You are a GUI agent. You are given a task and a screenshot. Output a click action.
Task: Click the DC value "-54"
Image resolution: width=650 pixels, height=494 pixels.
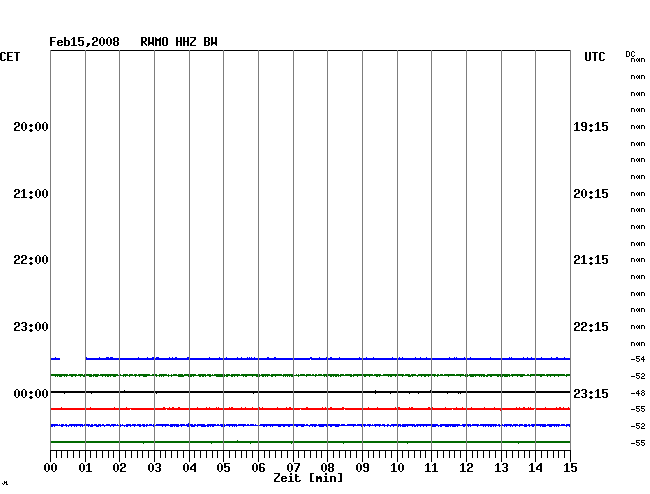click(638, 359)
